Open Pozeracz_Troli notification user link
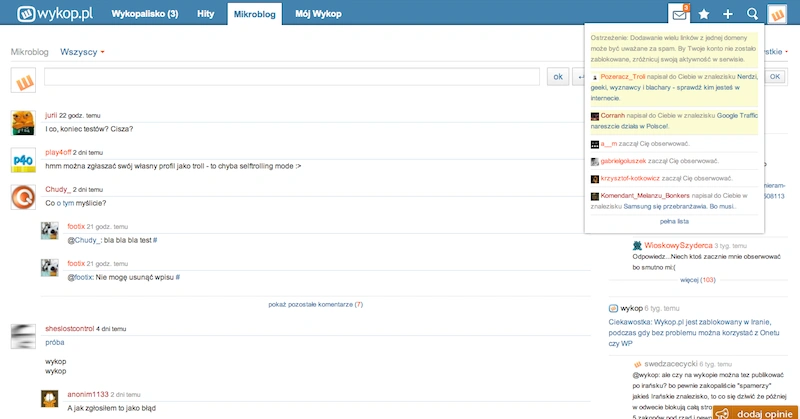This screenshot has width=800, height=419. 622,77
